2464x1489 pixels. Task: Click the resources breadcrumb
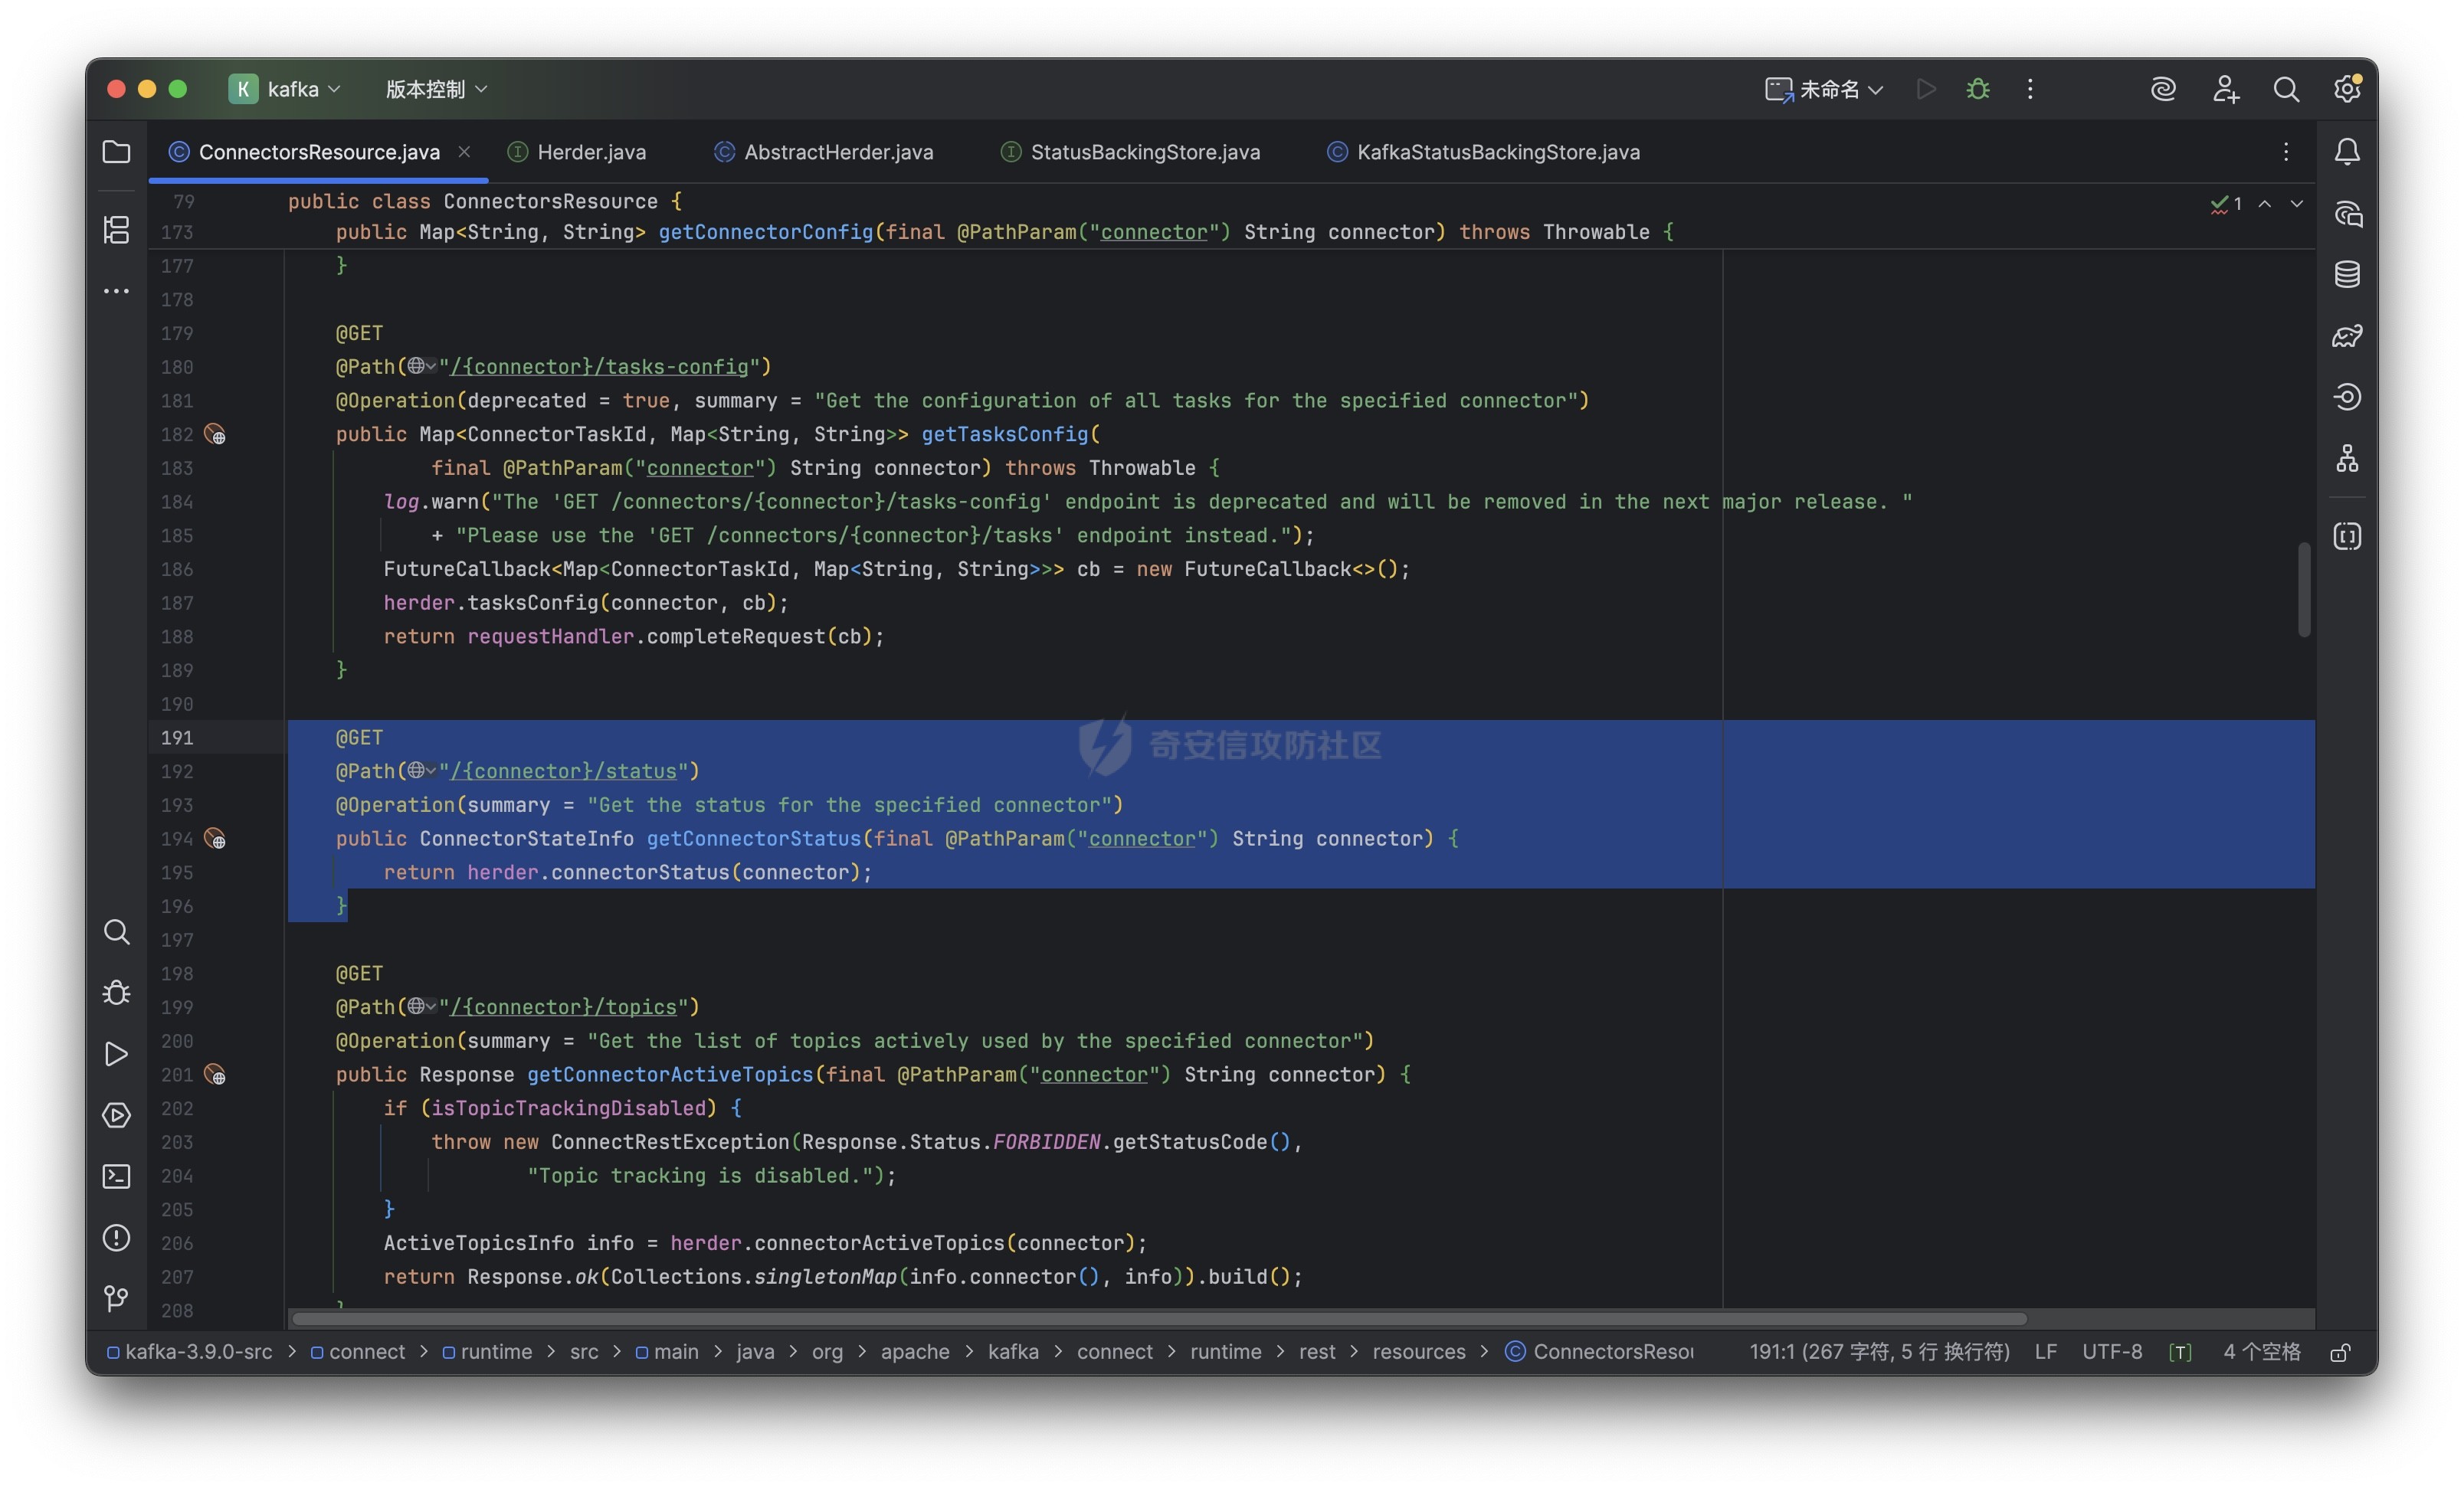pyautogui.click(x=1419, y=1352)
